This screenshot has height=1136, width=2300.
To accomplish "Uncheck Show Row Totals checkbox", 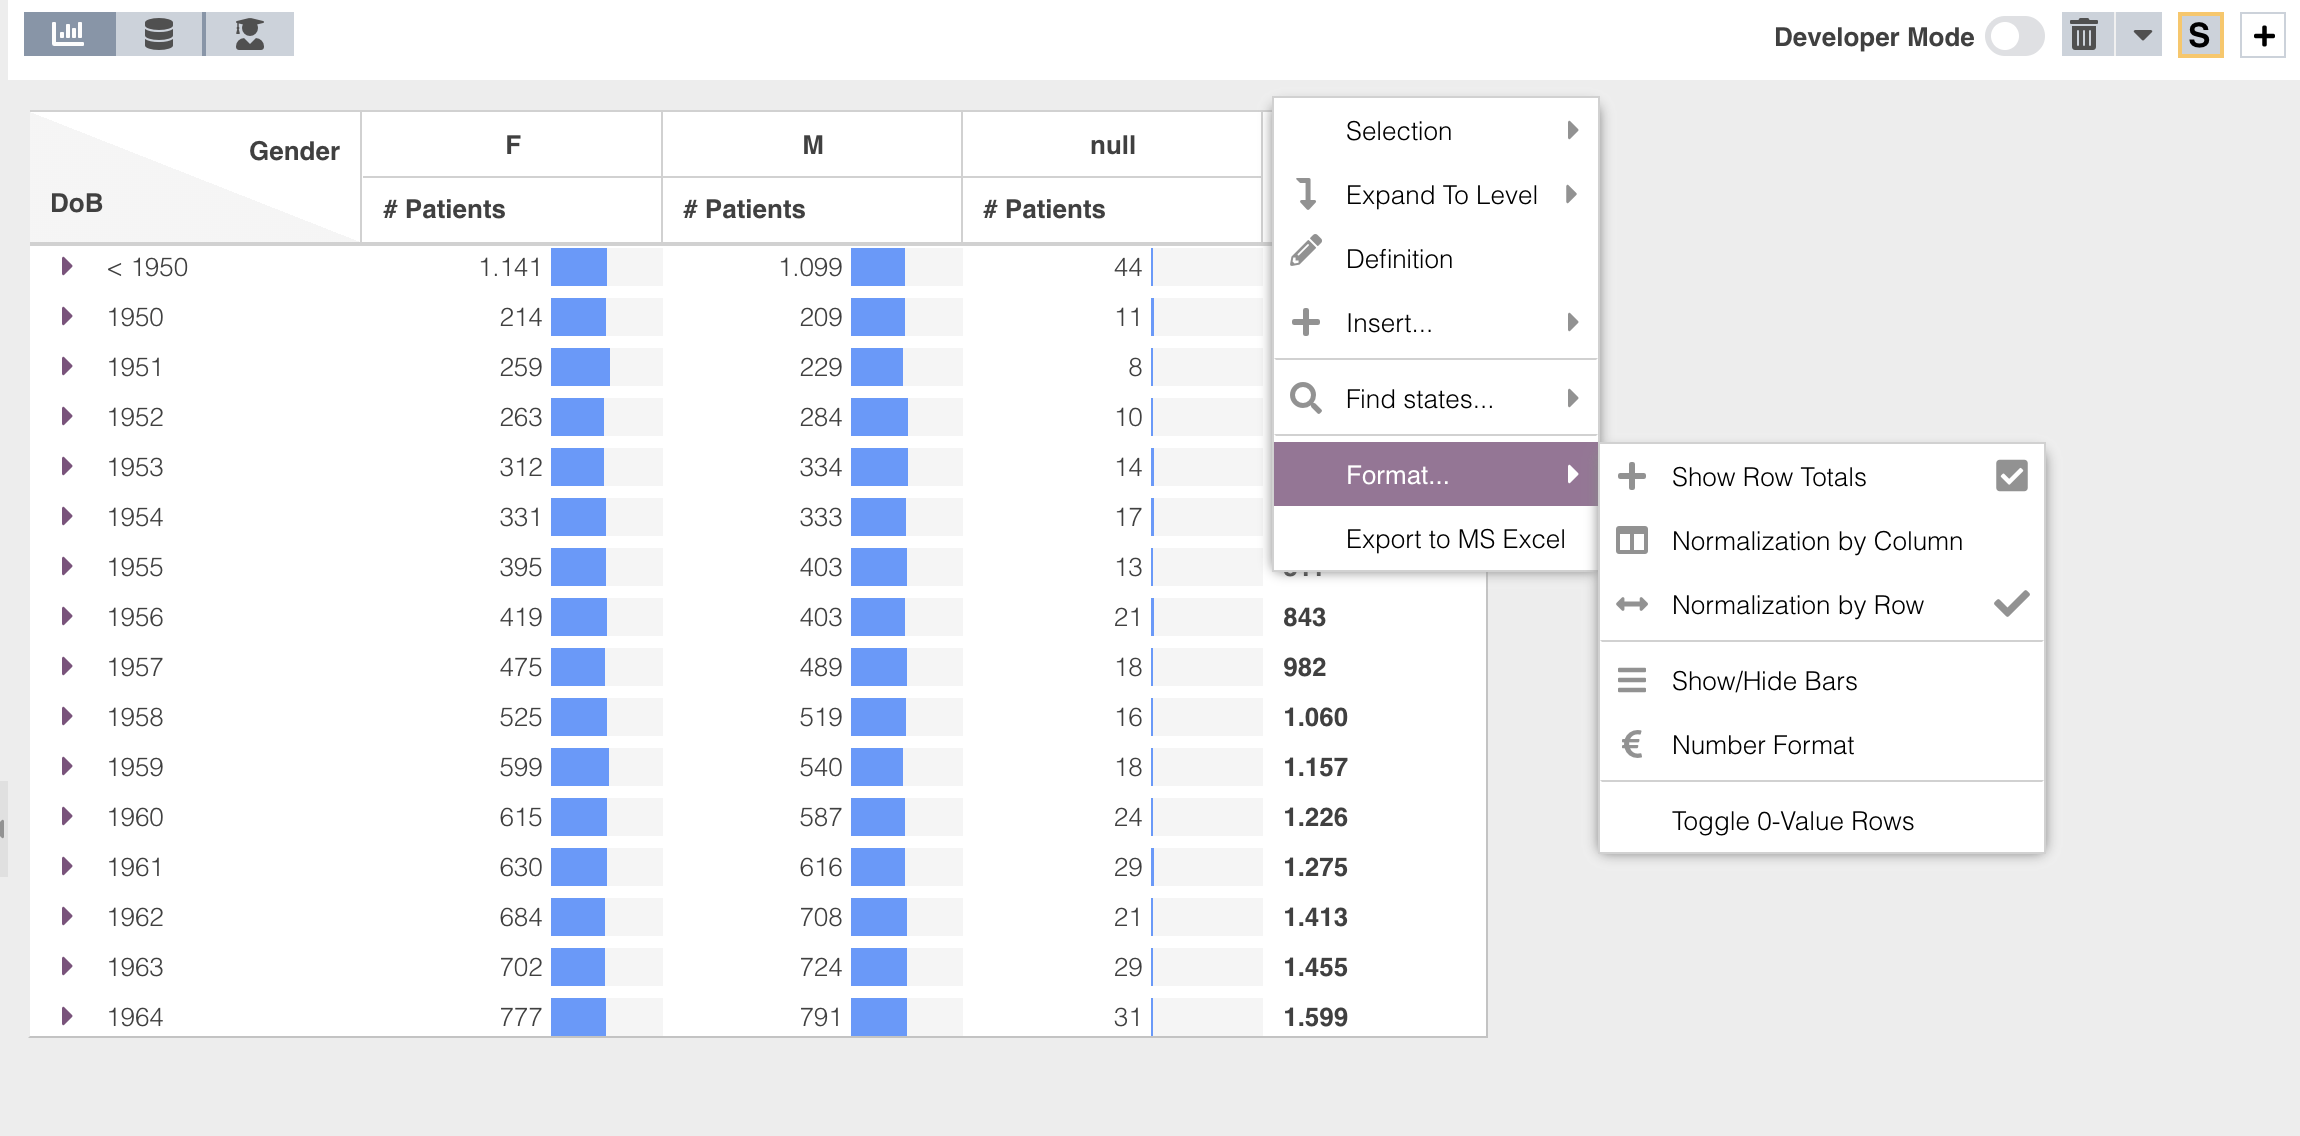I will [2011, 476].
